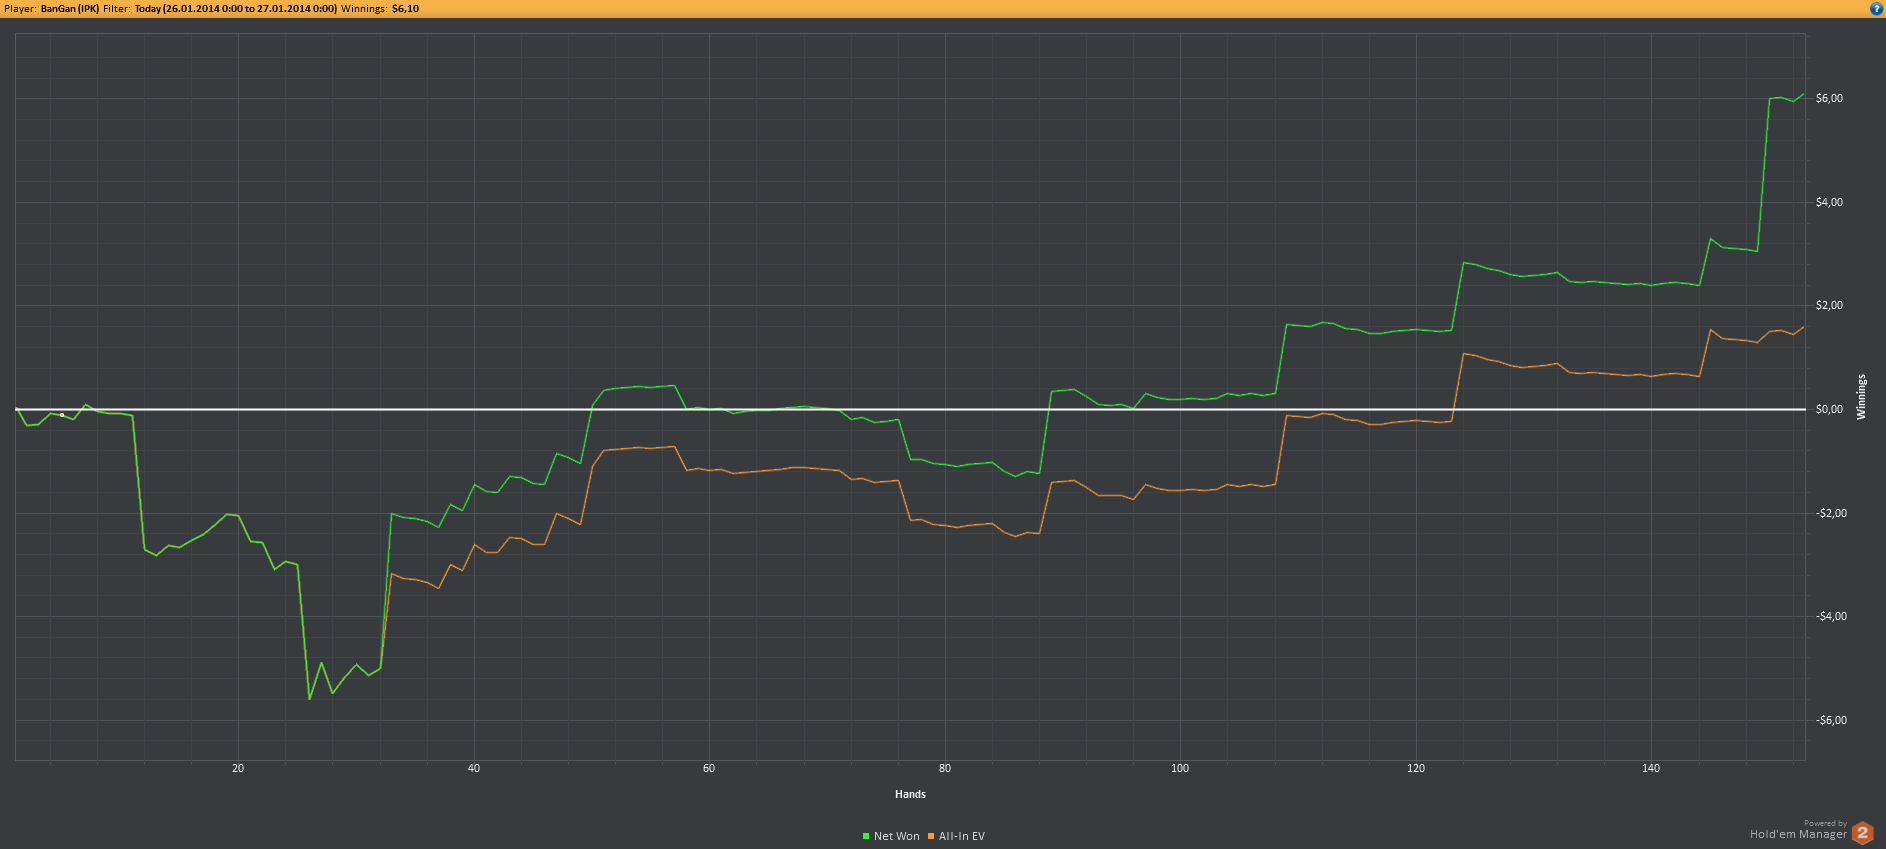The image size is (1886, 849).
Task: Click the small white data point marker
Action: coord(62,415)
